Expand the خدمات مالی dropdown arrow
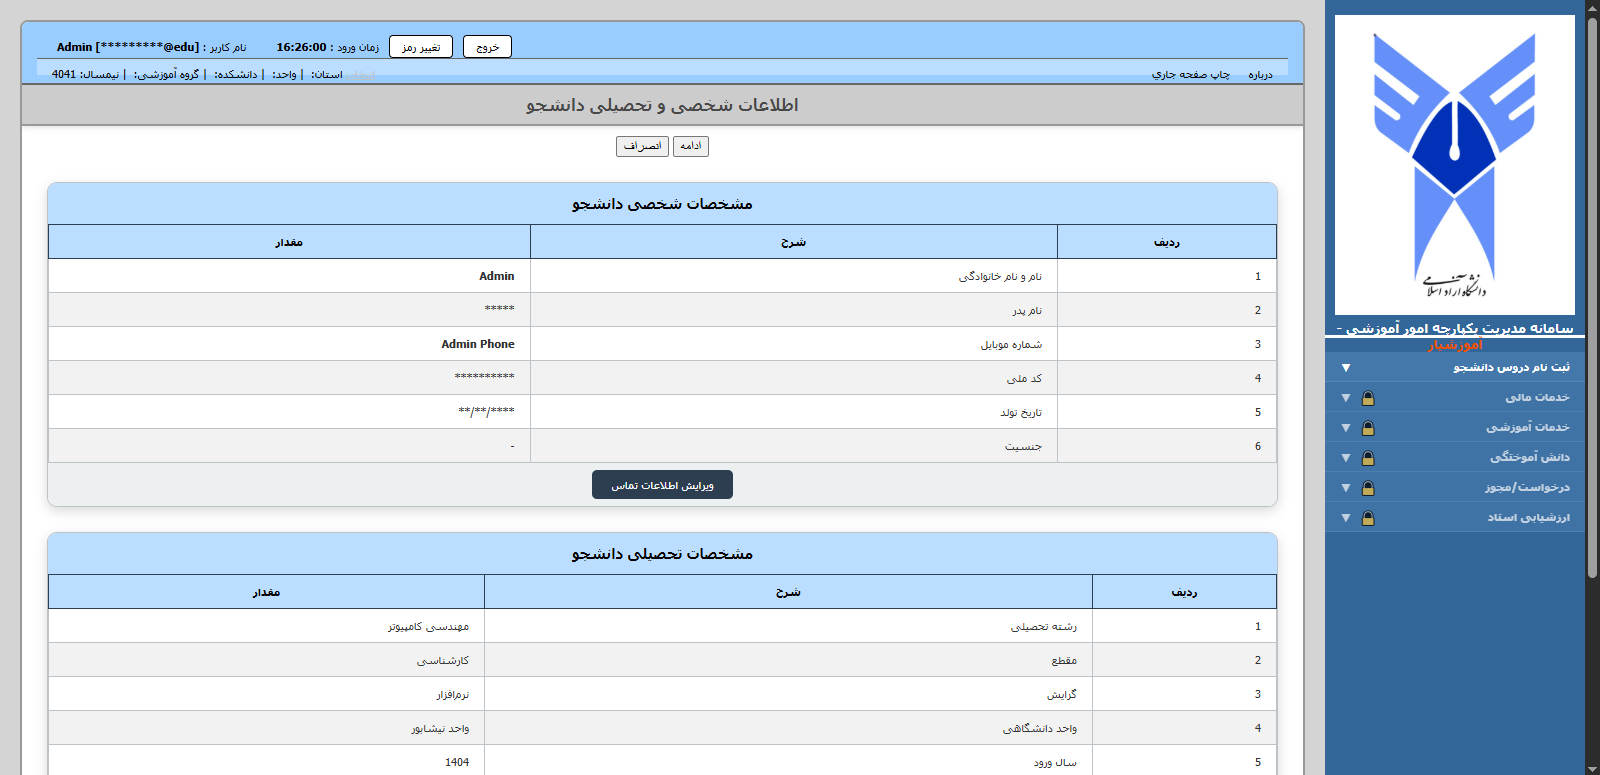Viewport: 1600px width, 775px height. click(1346, 398)
